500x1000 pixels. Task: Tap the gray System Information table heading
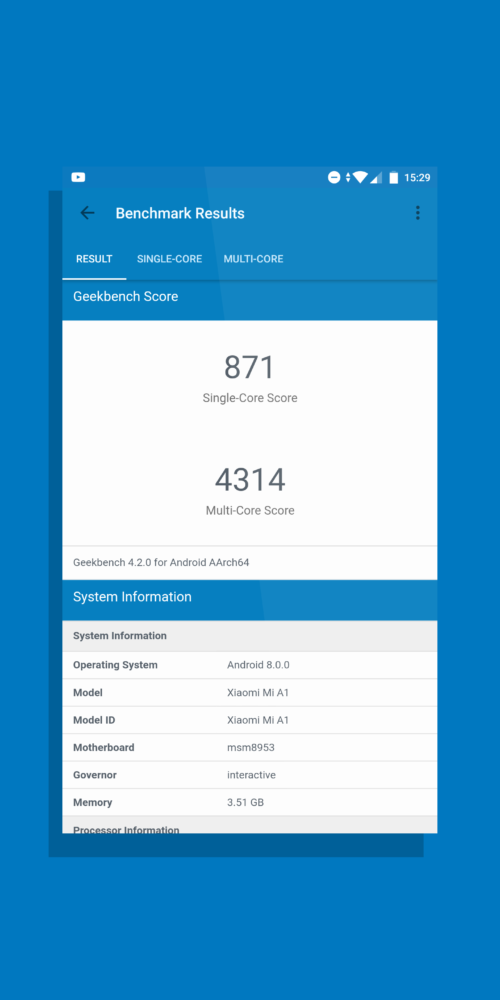coord(250,636)
